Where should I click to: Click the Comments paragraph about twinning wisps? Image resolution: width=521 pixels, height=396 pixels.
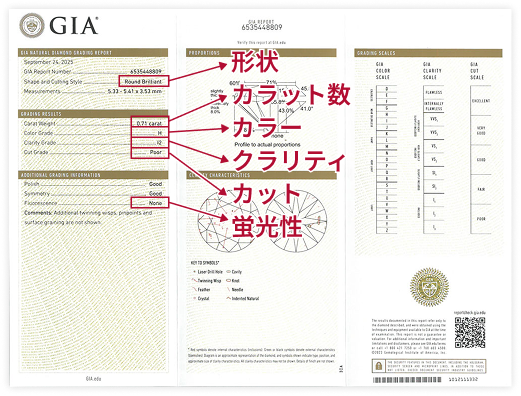pyautogui.click(x=88, y=217)
